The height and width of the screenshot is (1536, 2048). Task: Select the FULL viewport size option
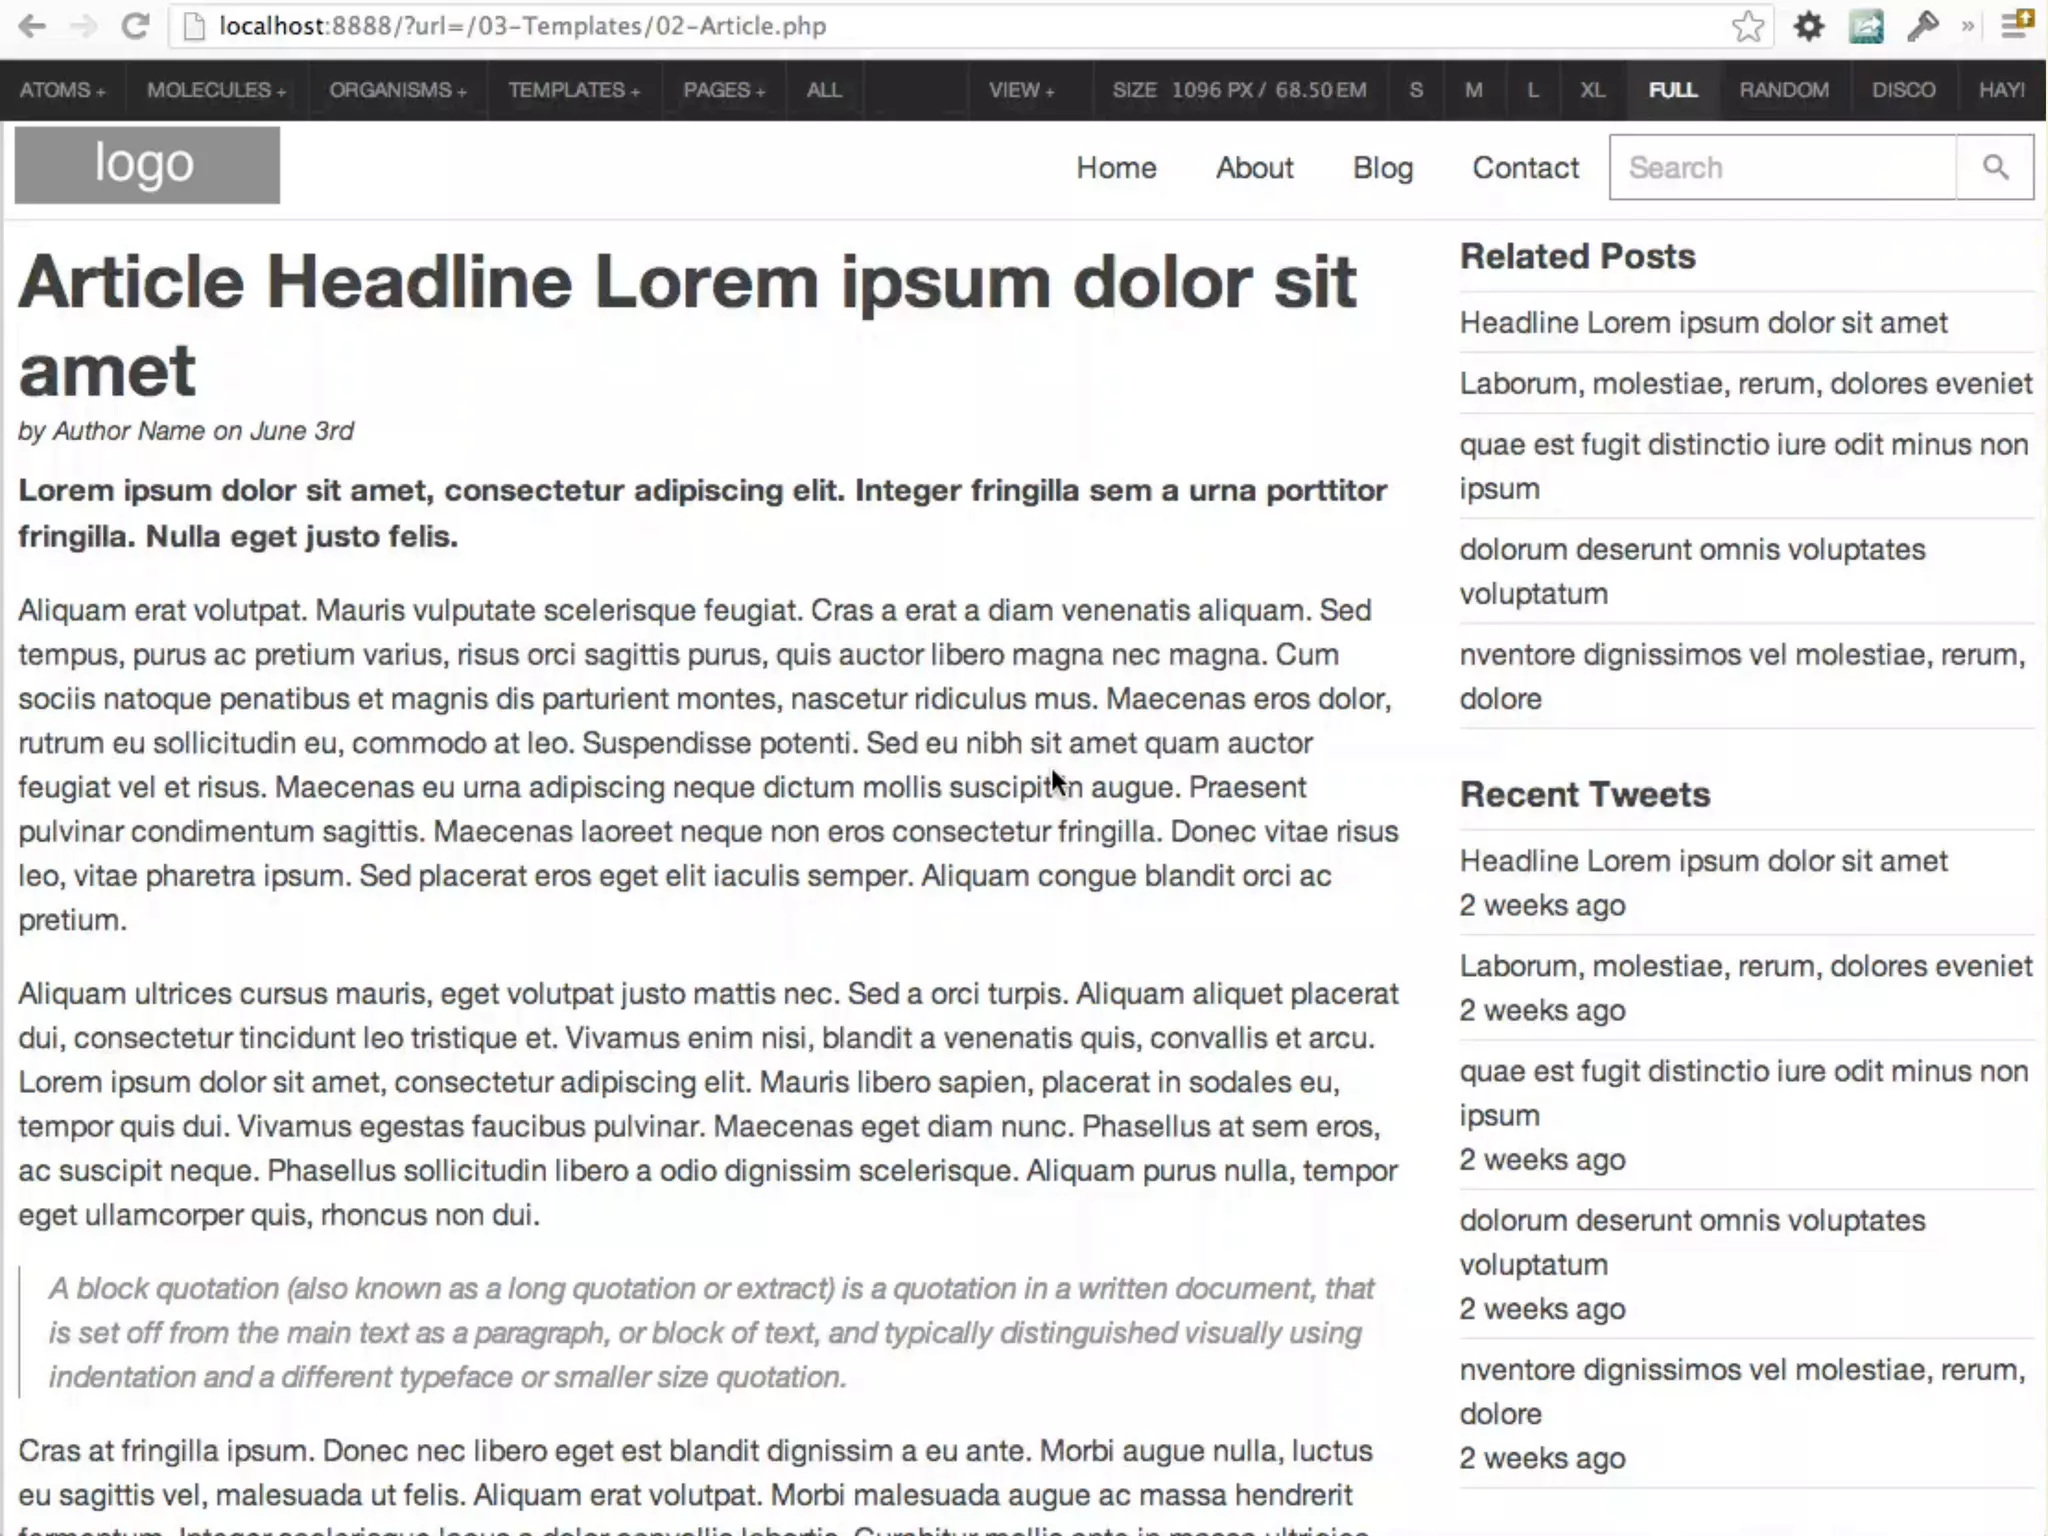(1673, 90)
